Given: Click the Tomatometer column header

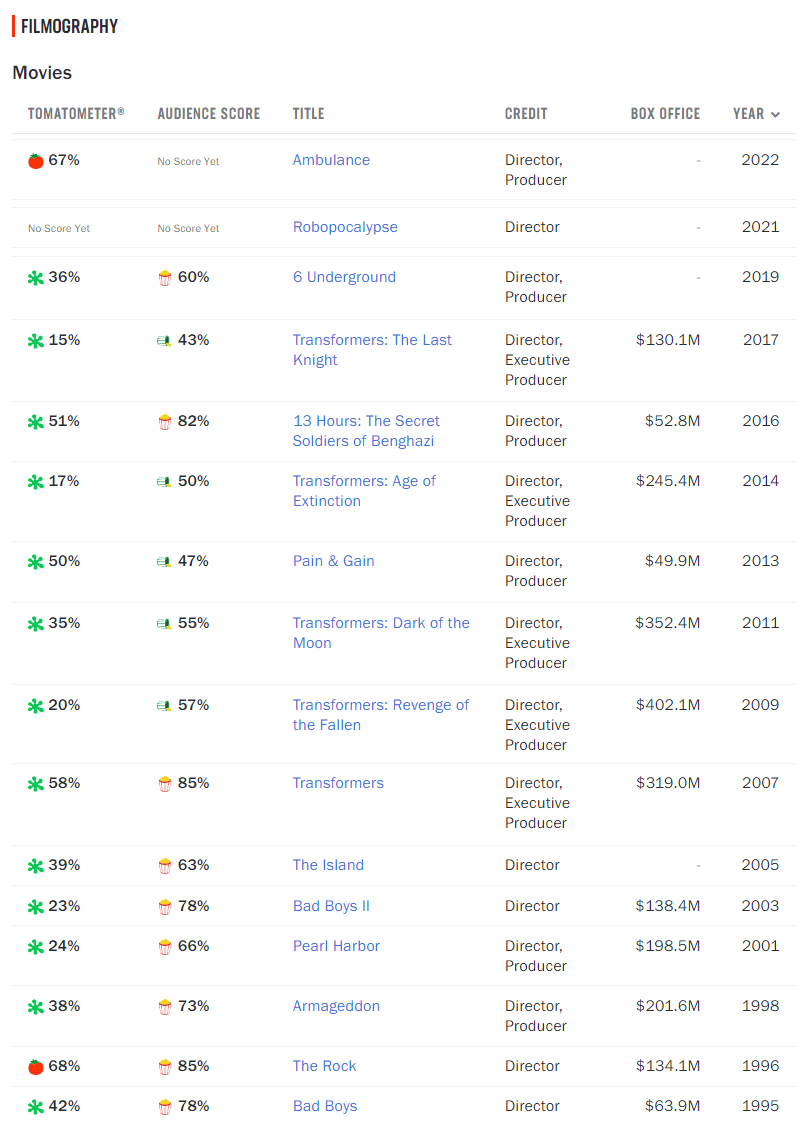Looking at the screenshot, I should 76,114.
